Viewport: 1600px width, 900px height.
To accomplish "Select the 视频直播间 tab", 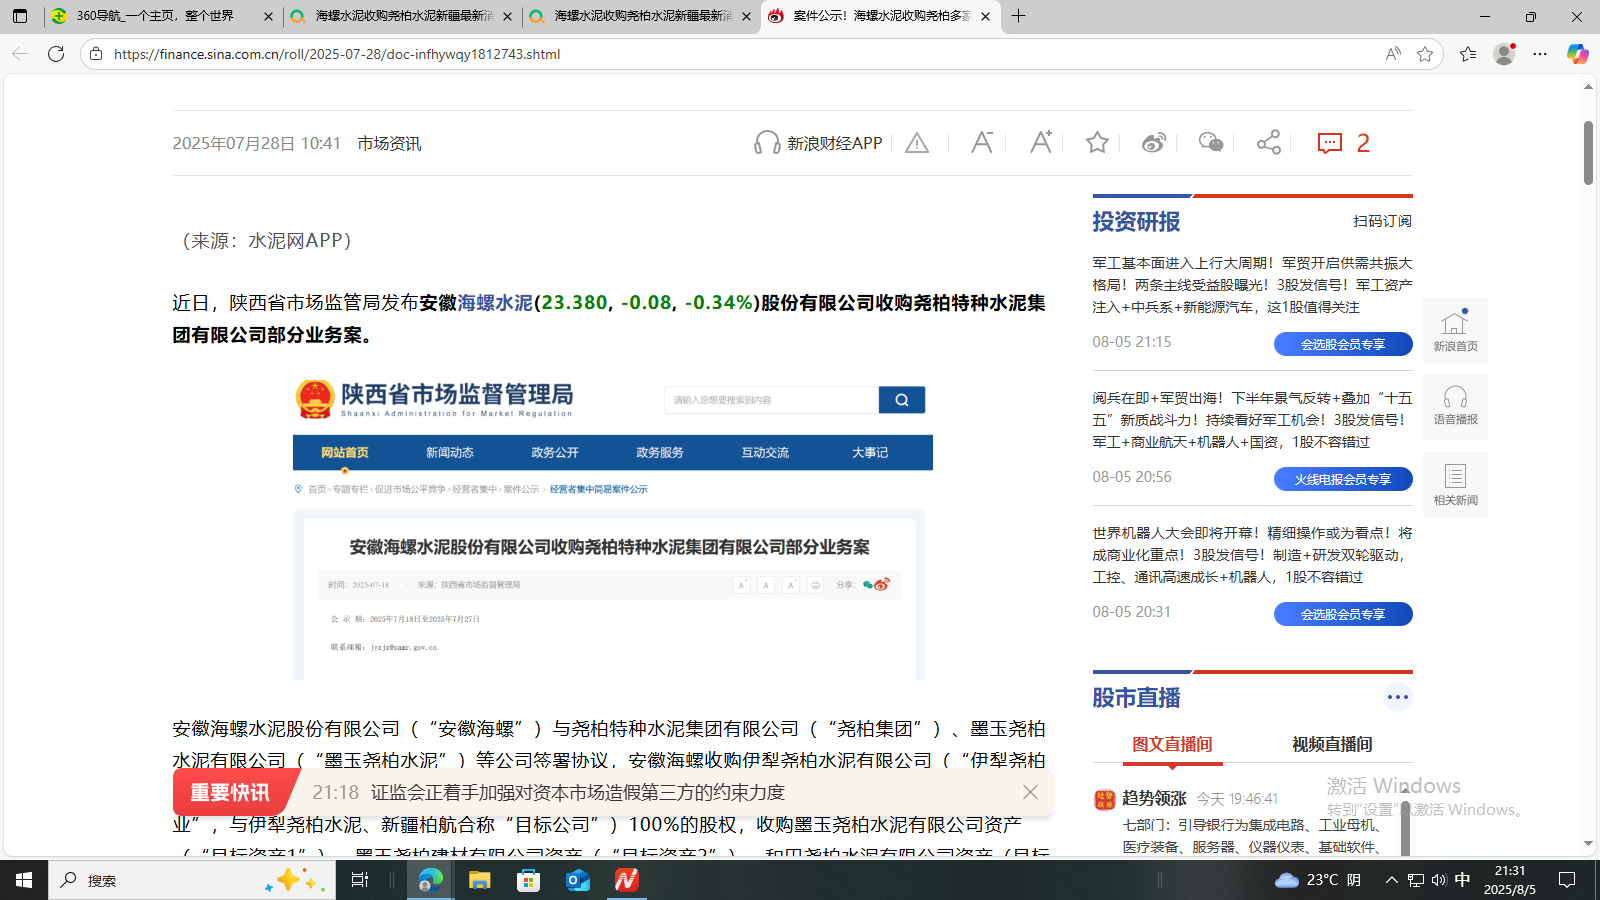I will (x=1332, y=744).
